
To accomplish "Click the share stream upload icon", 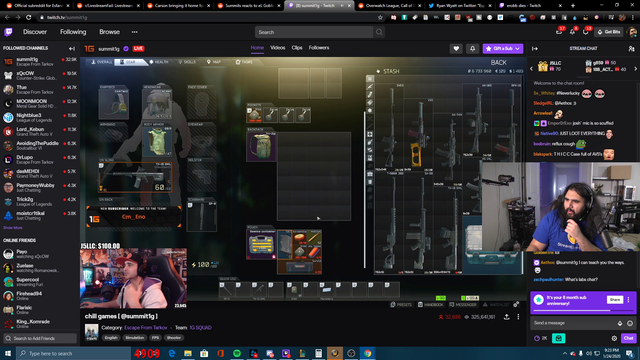I will [507, 317].
